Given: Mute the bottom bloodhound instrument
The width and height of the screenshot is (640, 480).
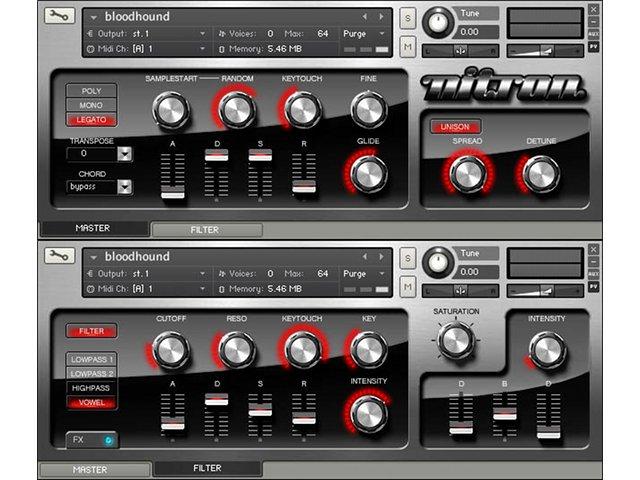Looking at the screenshot, I should coord(407,287).
